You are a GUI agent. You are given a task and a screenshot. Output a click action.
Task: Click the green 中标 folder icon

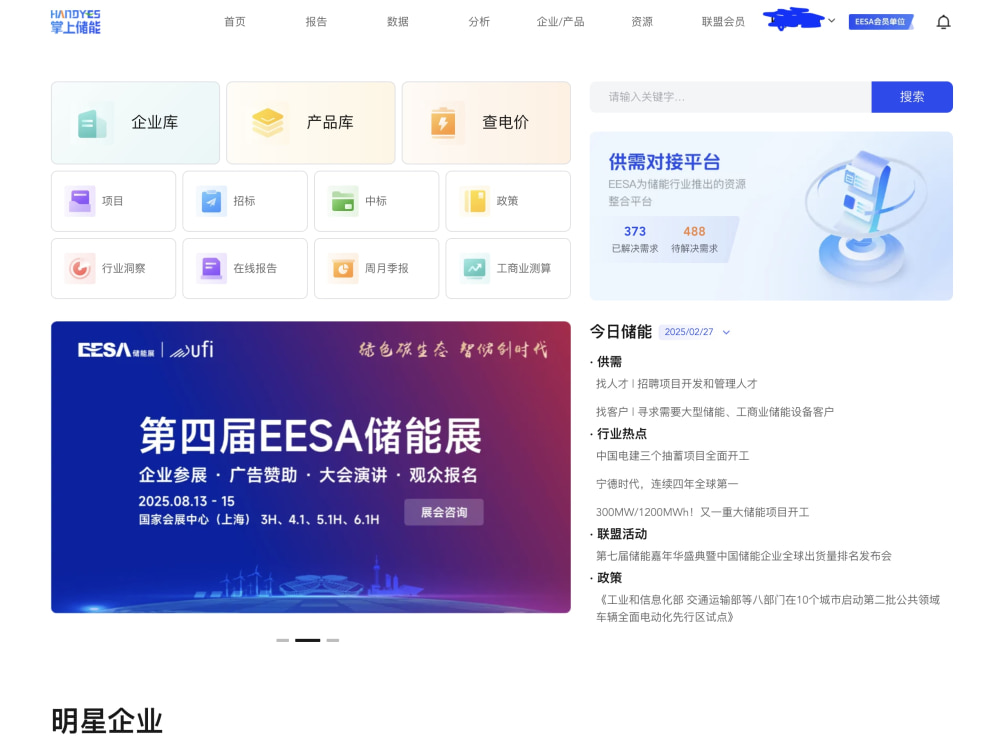tap(343, 201)
